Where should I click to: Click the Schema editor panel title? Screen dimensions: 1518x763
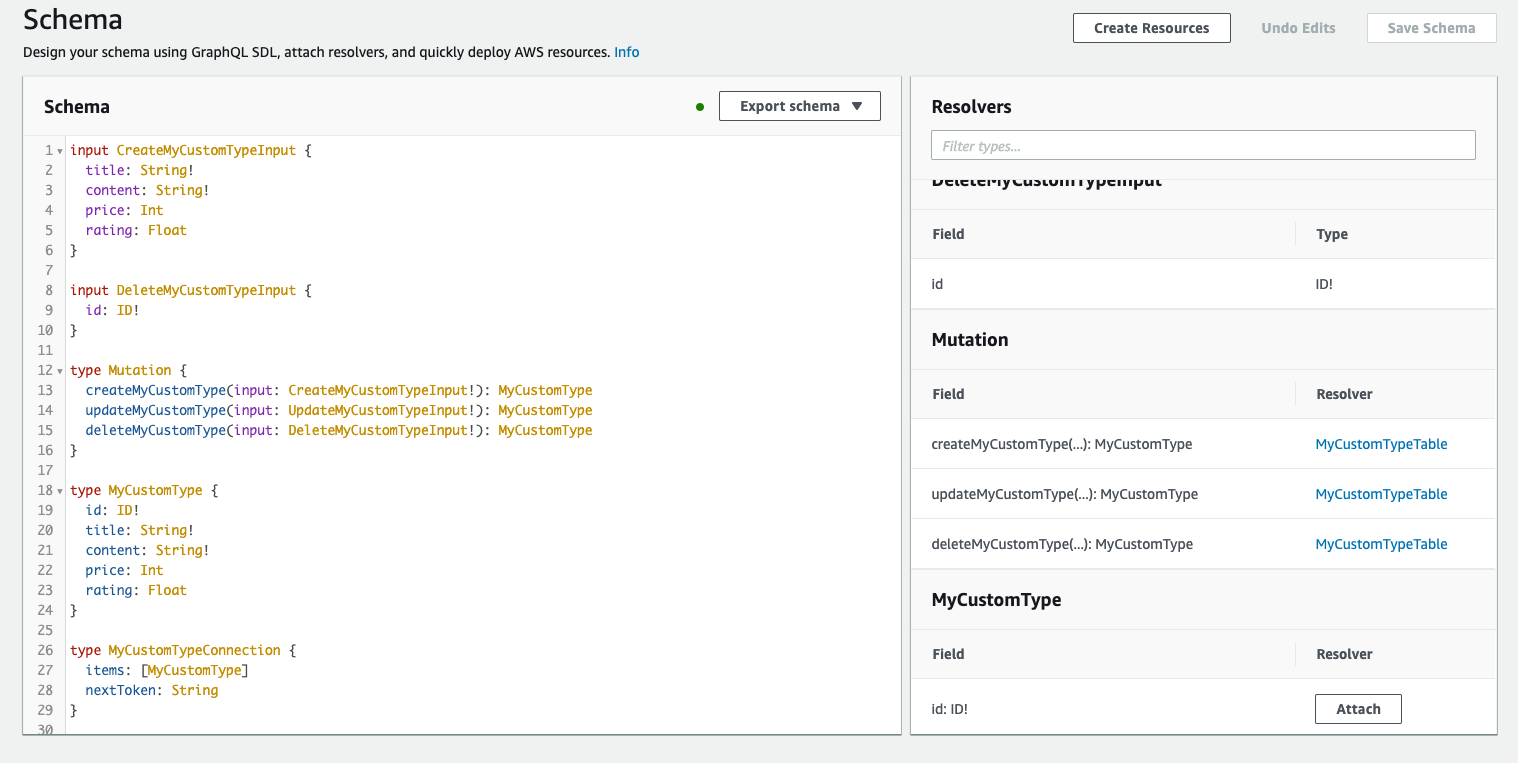77,107
